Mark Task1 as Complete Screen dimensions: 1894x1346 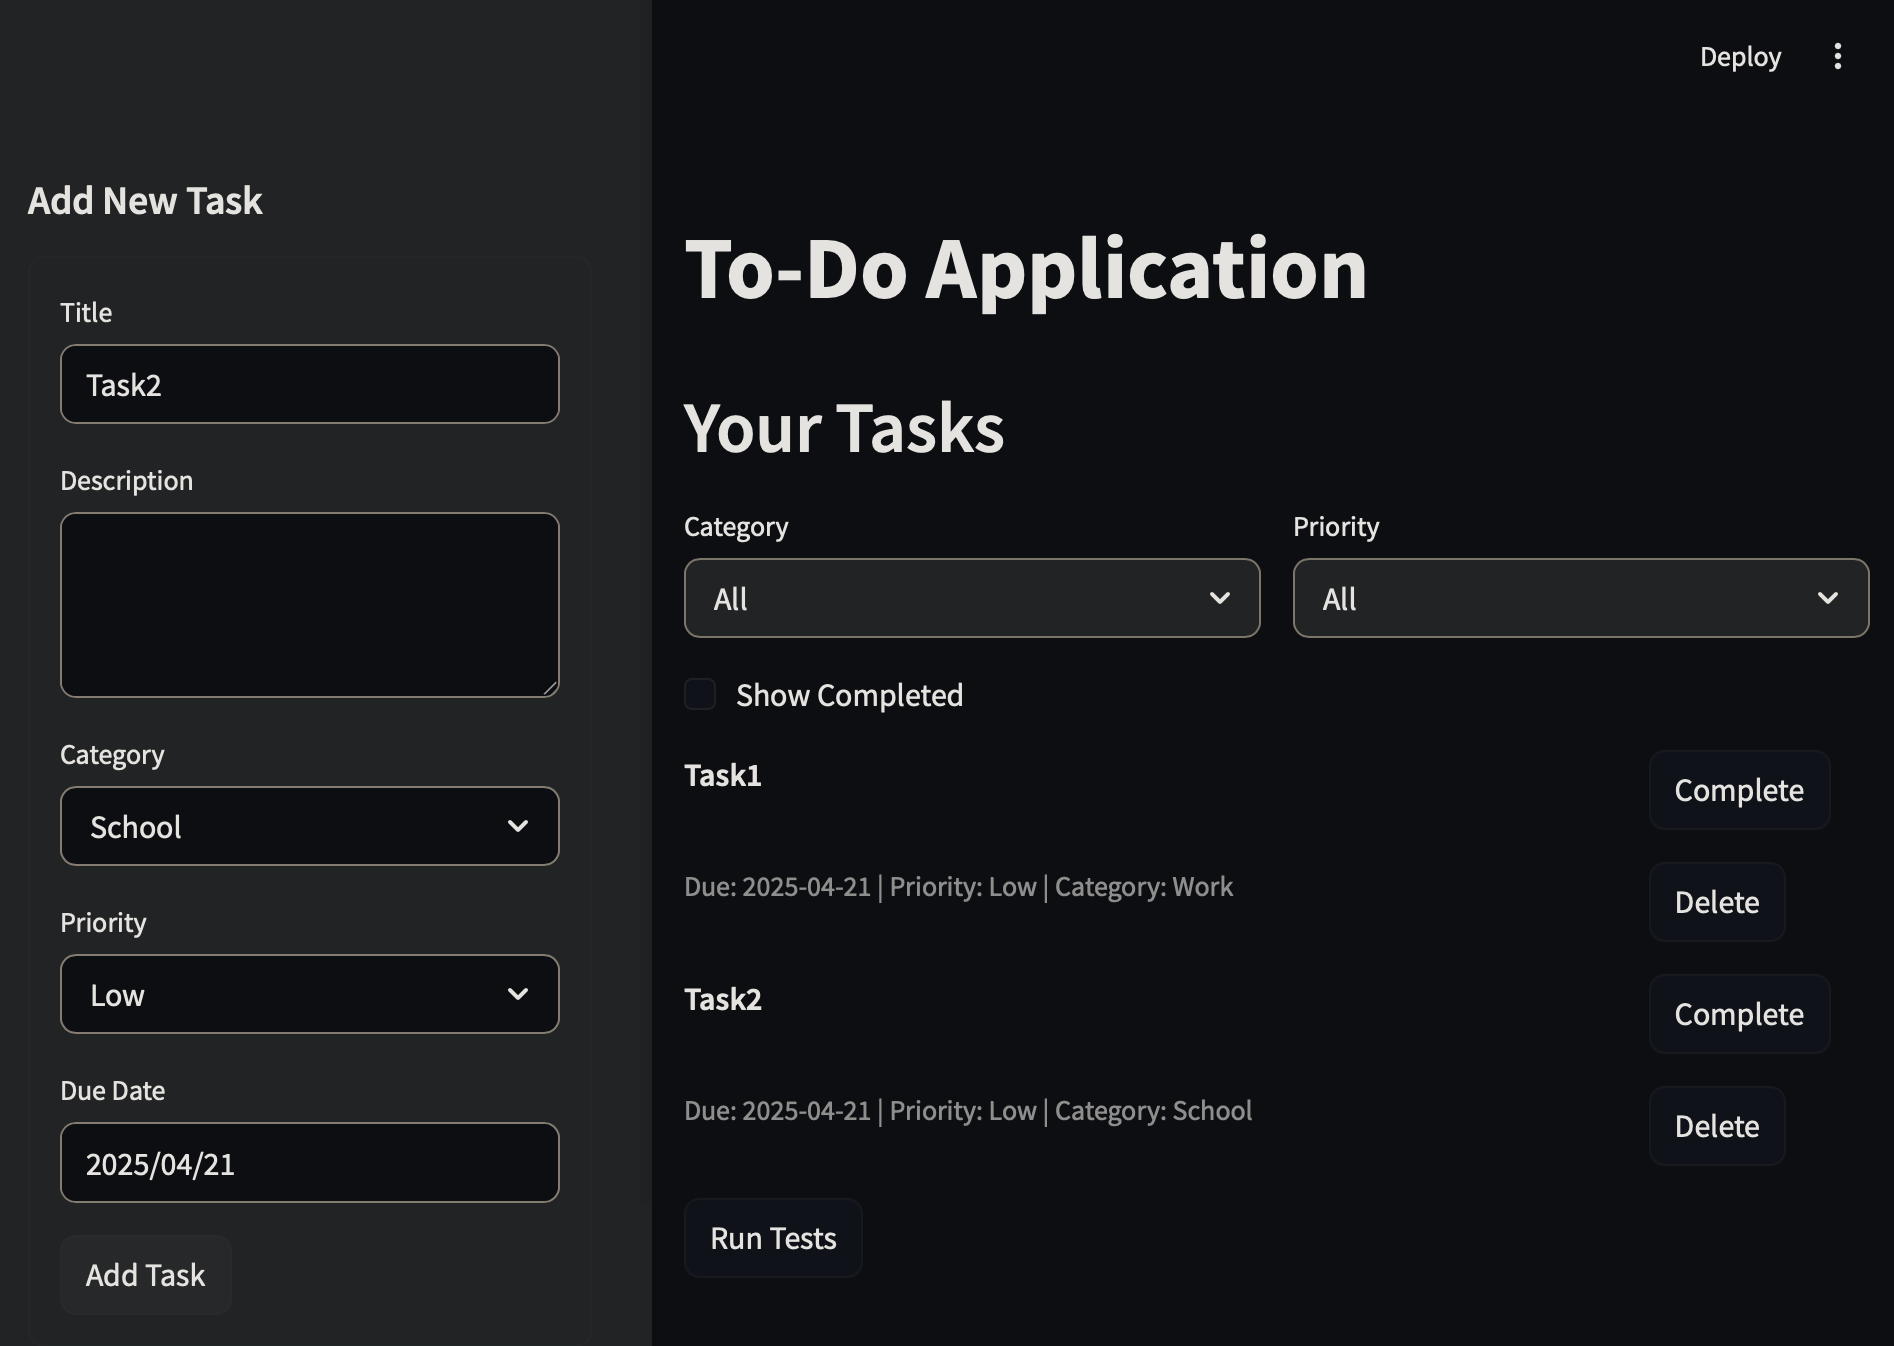click(x=1740, y=790)
